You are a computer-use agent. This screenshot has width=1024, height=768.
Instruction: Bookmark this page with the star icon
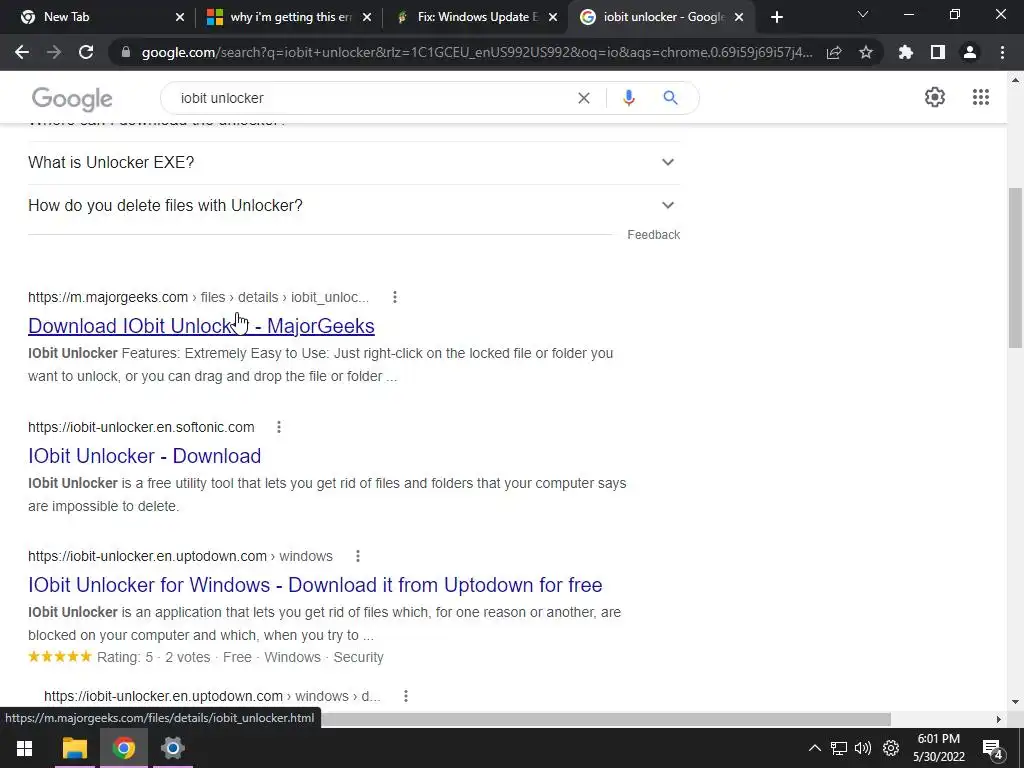[866, 52]
